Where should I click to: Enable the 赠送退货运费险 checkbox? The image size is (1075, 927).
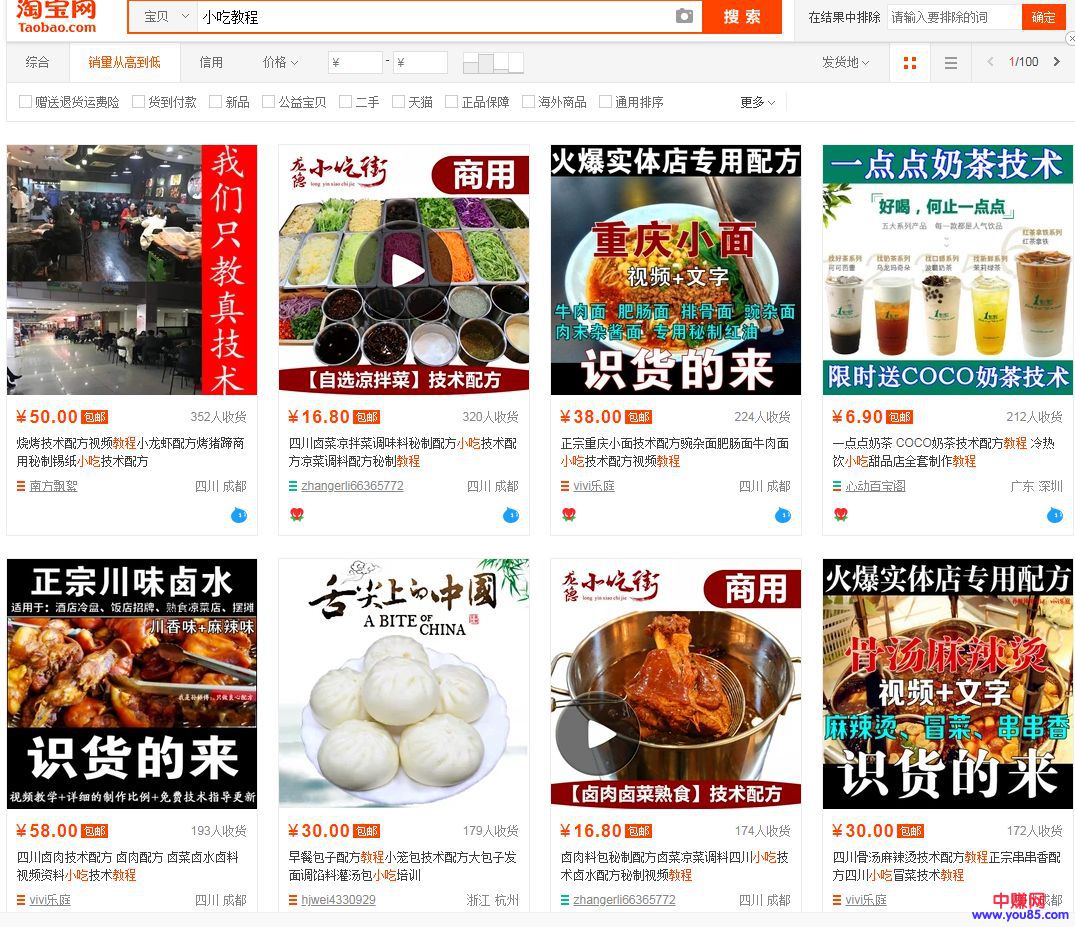click(x=26, y=102)
